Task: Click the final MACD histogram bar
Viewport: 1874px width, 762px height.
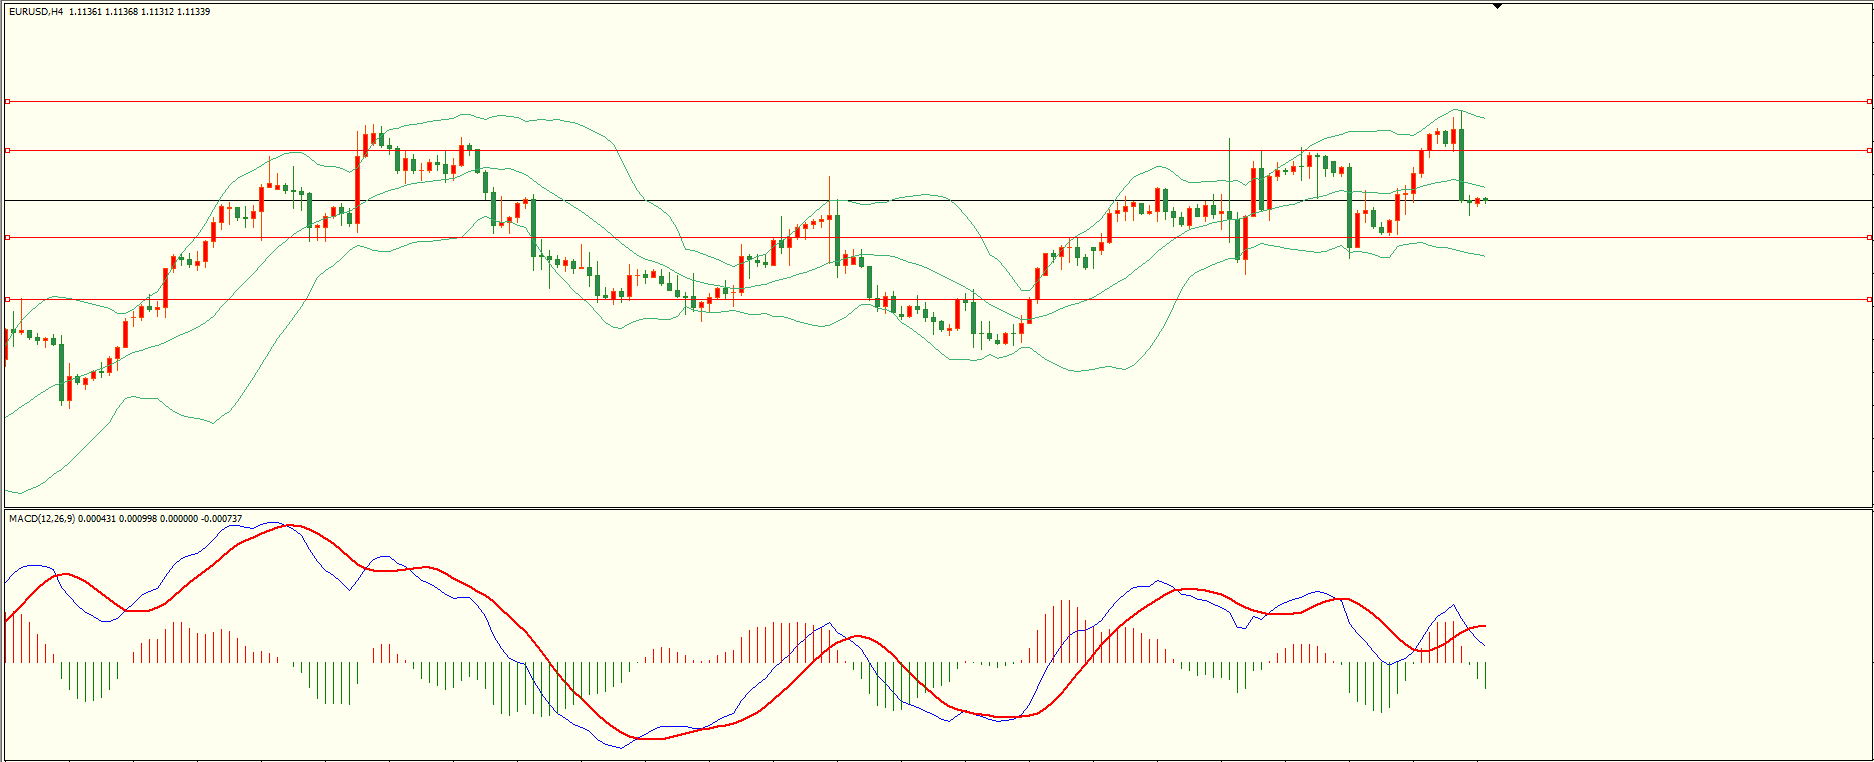Action: tap(1485, 675)
